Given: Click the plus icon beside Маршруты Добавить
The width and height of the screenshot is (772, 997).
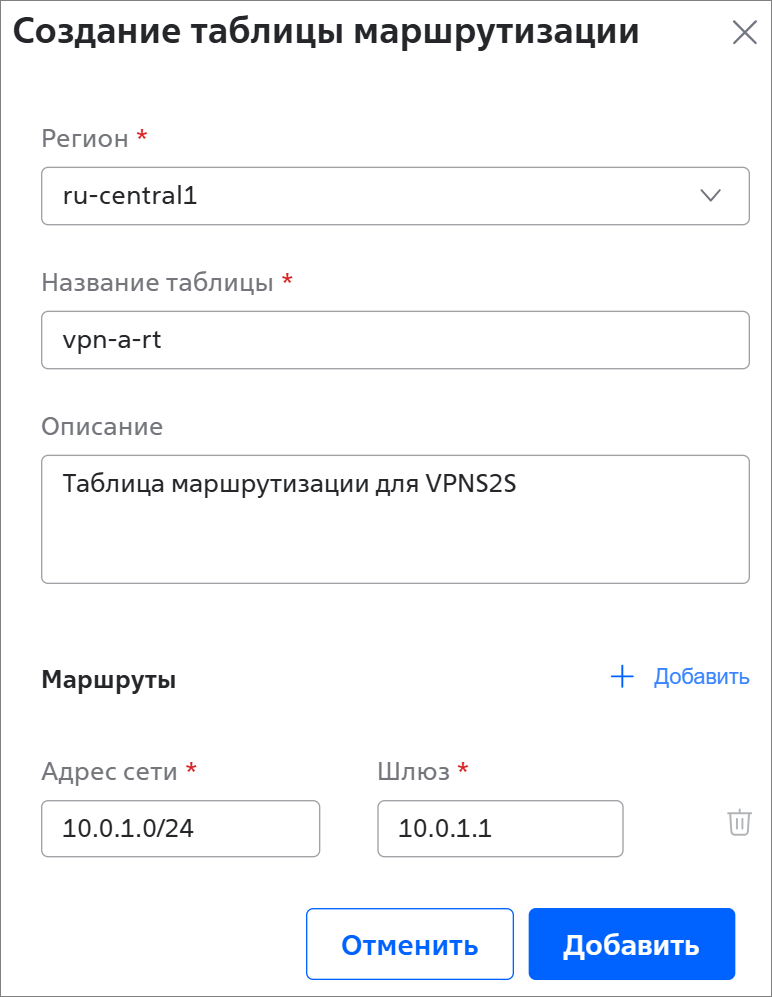Looking at the screenshot, I should click(622, 677).
